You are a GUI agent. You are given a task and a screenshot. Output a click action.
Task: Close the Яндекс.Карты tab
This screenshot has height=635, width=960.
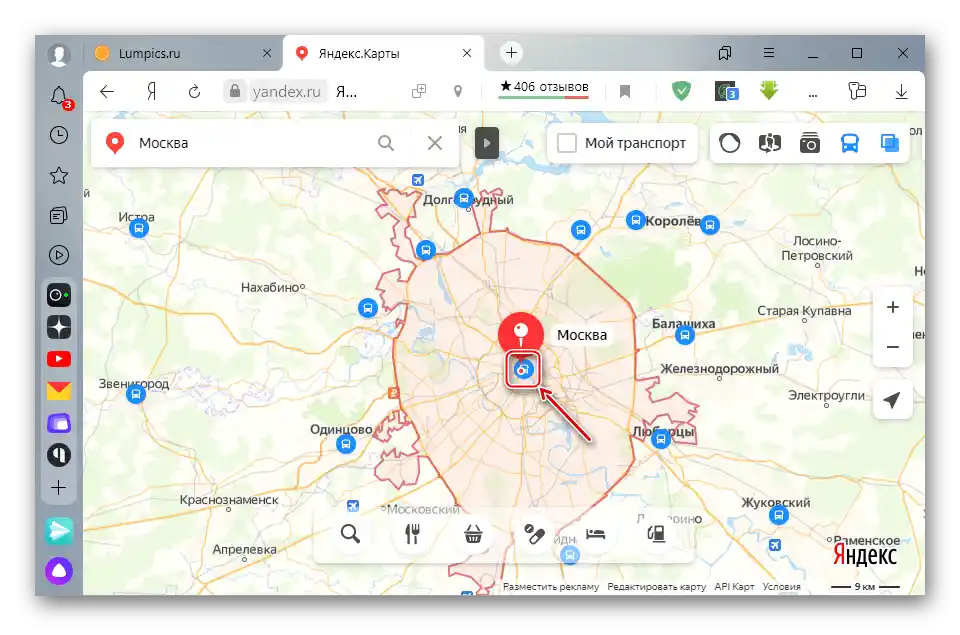tap(467, 53)
